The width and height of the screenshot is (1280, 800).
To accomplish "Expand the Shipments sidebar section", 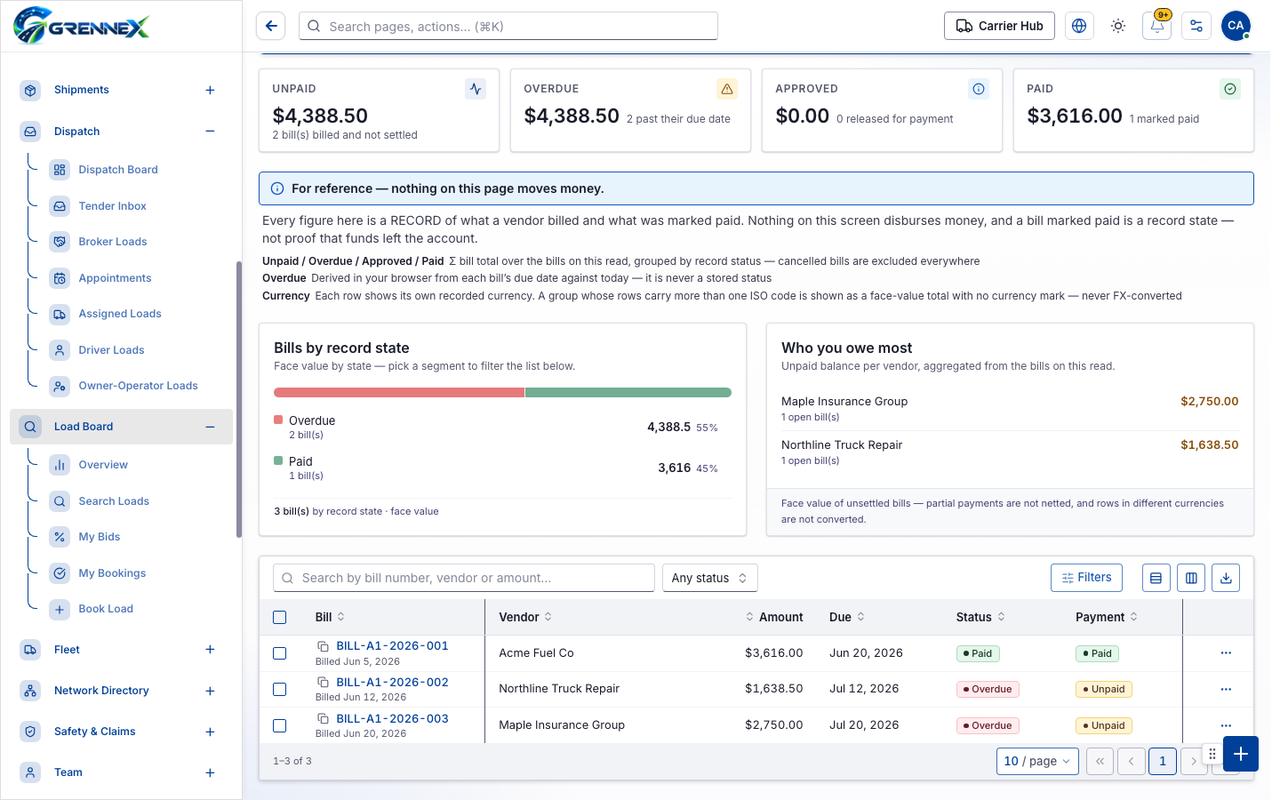I will [x=210, y=90].
